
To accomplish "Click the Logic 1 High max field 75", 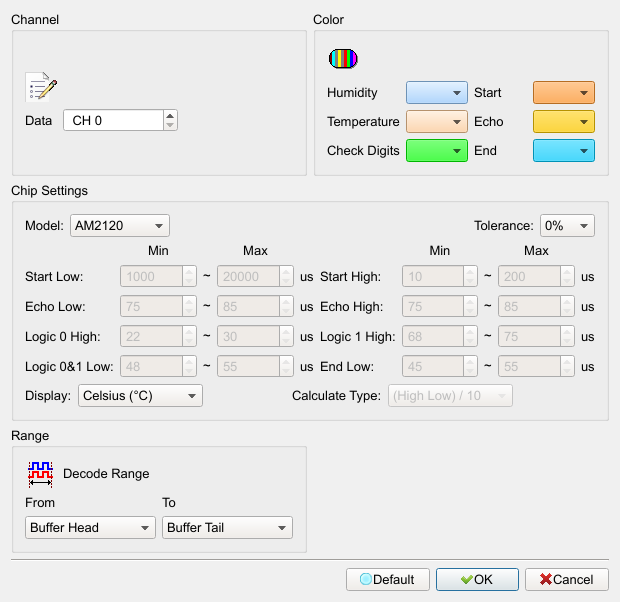I will pos(529,336).
